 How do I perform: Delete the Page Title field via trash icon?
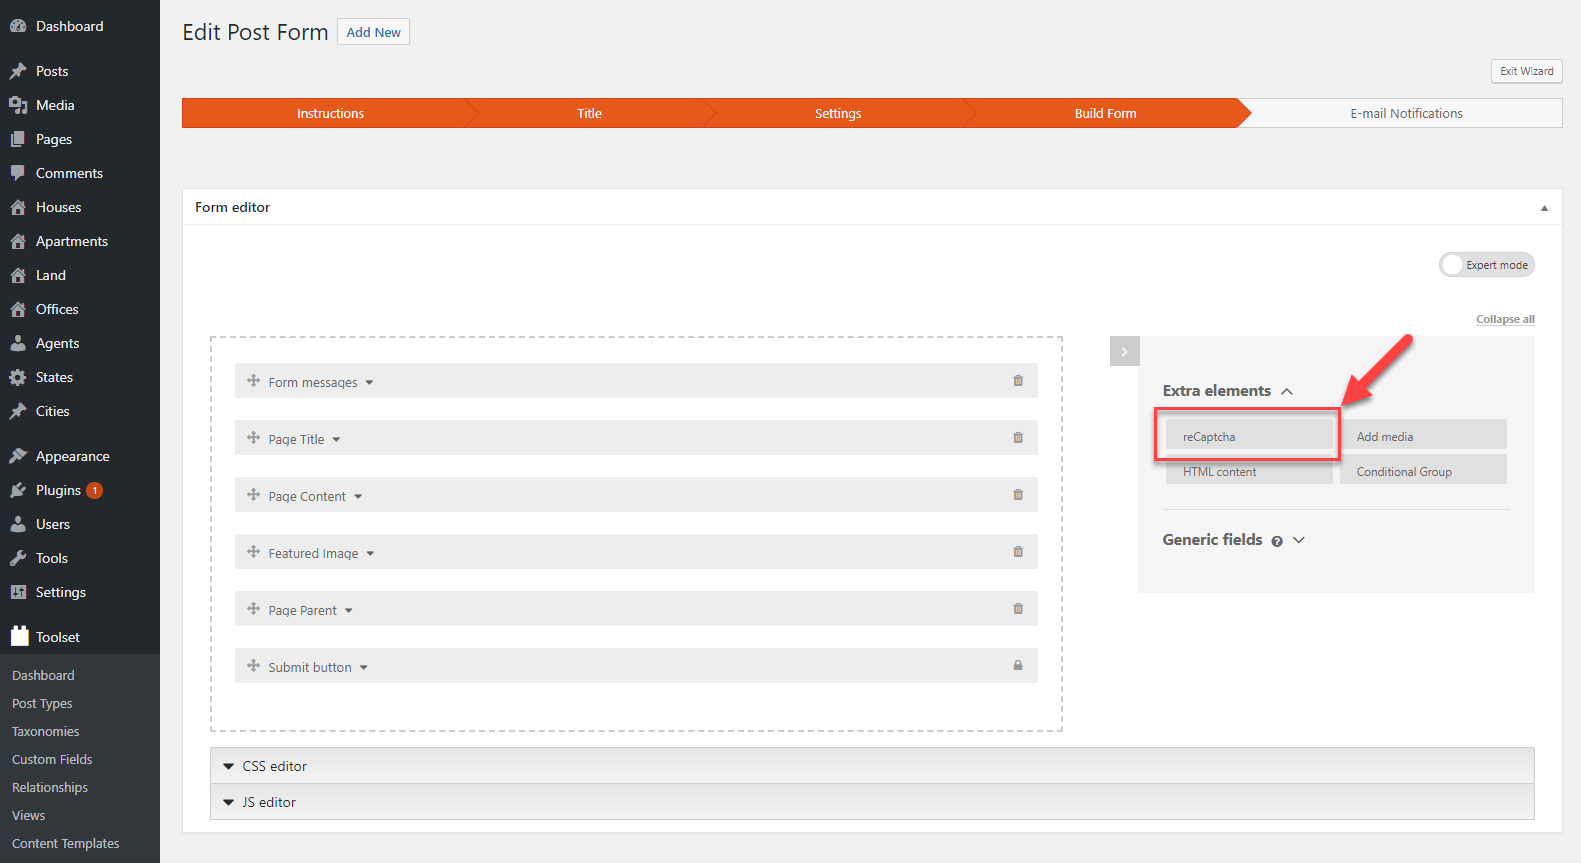tap(1018, 438)
